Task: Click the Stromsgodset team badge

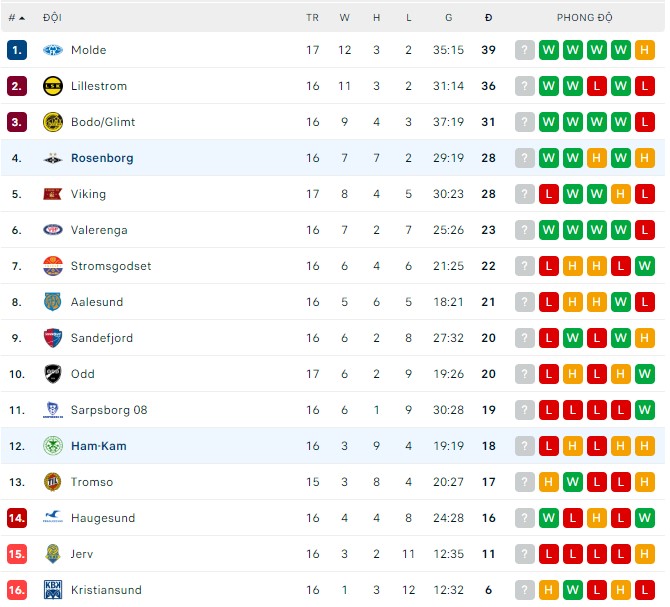Action: coord(53,266)
